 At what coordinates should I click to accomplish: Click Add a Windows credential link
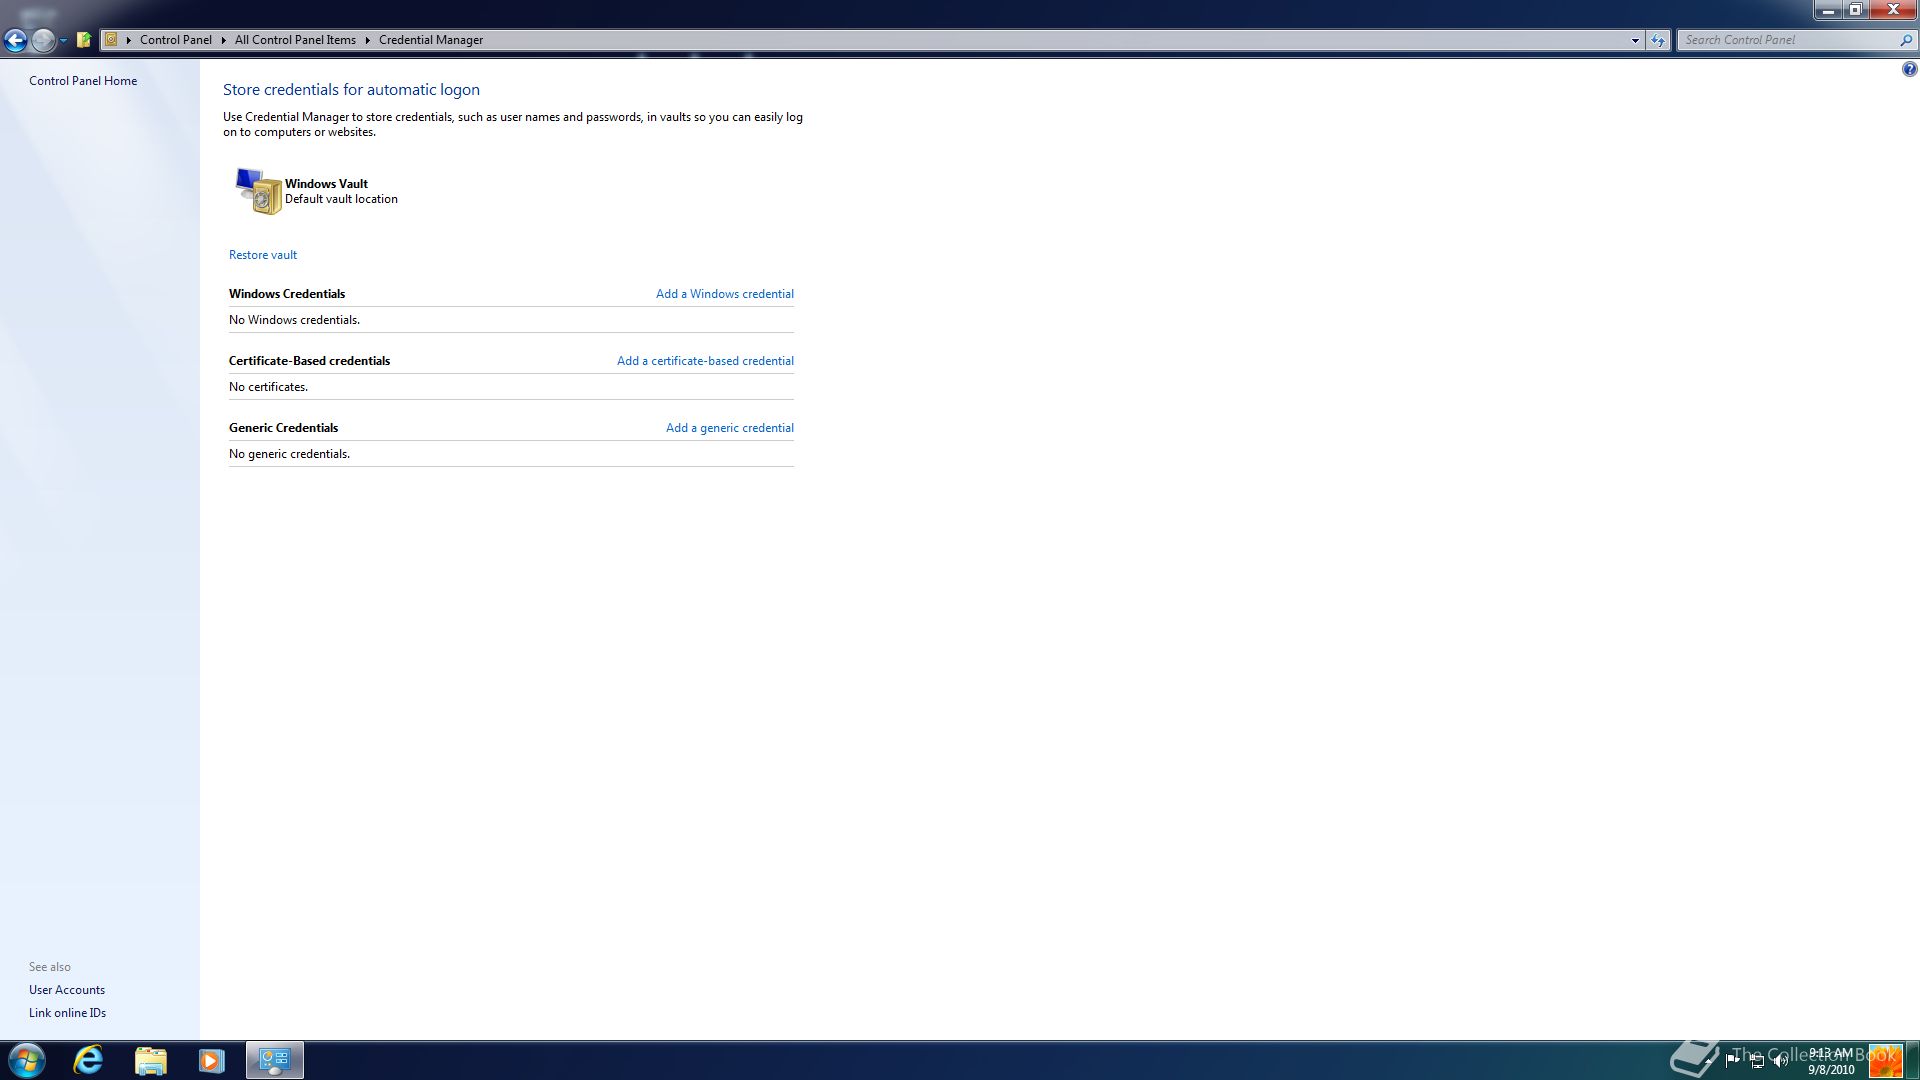tap(724, 294)
